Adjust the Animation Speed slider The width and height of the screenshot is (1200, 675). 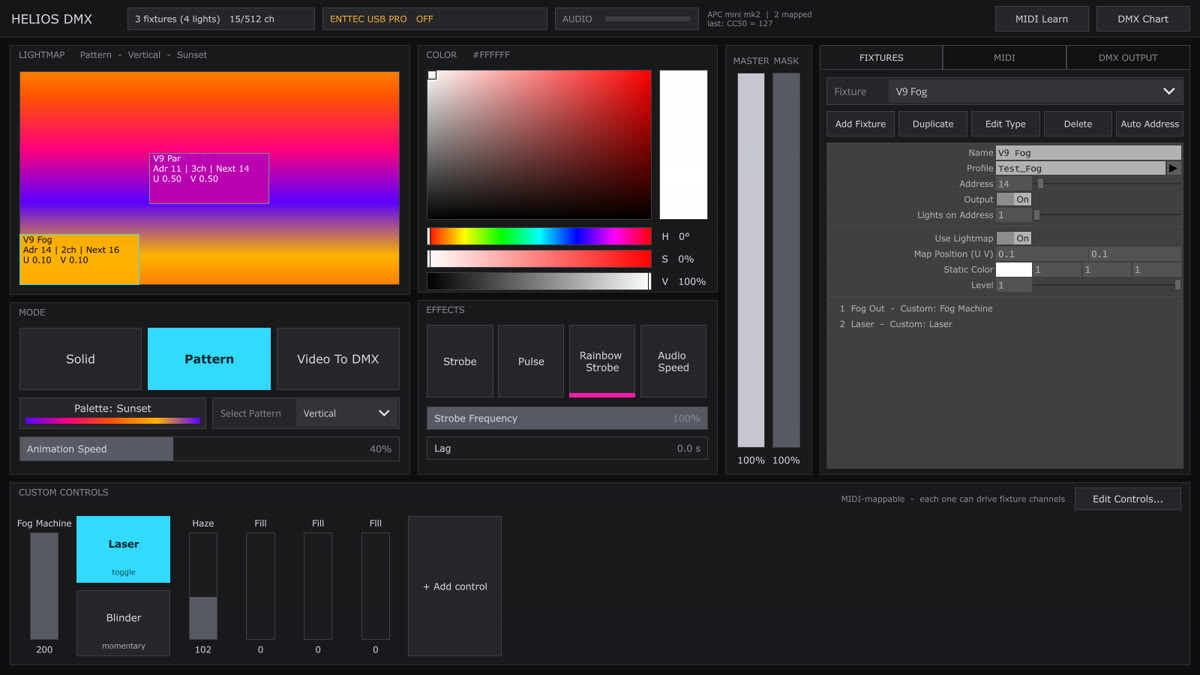209,449
